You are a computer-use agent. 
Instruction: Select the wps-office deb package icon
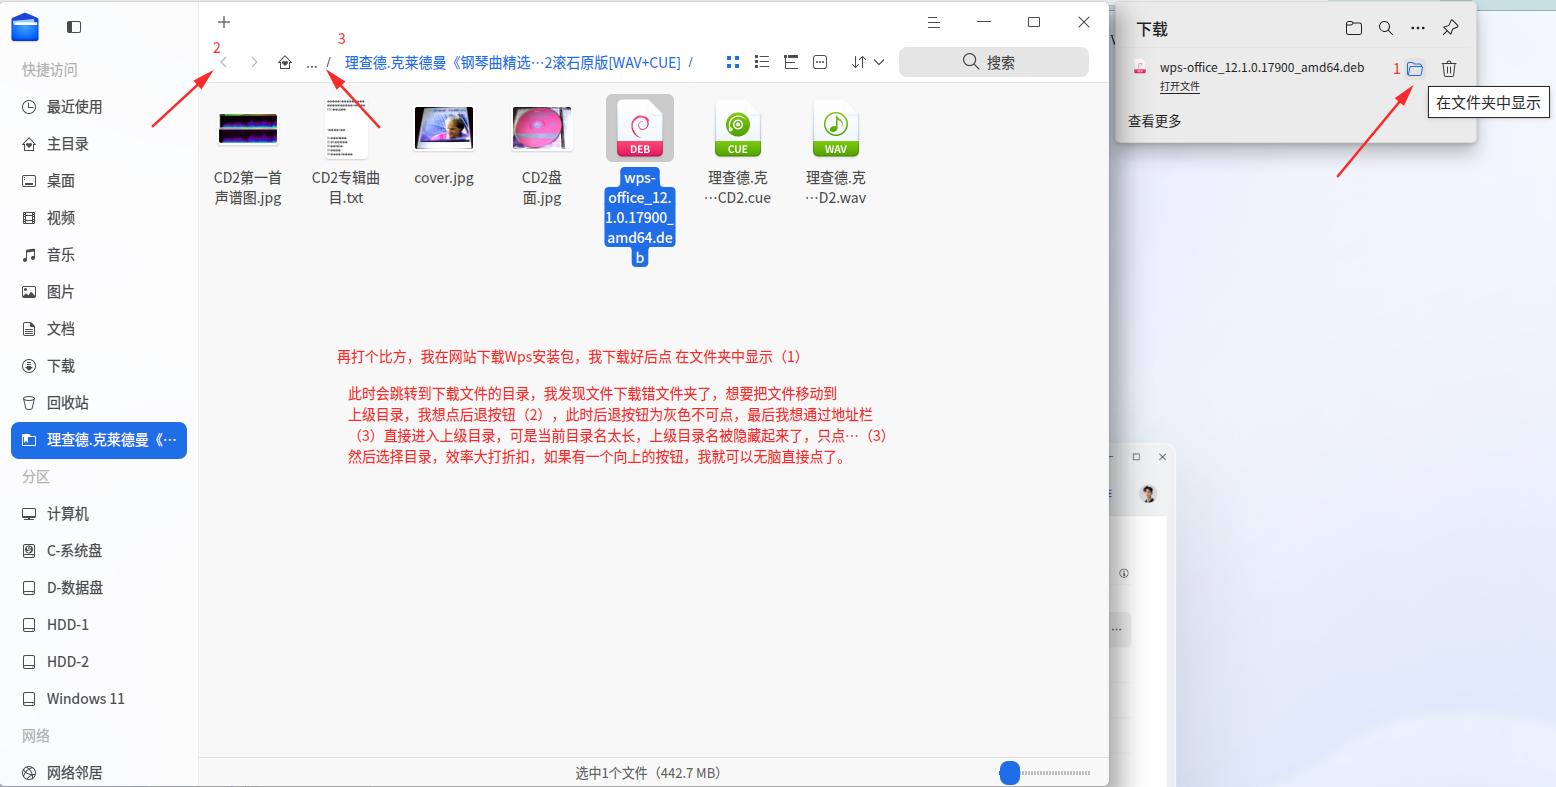[x=640, y=128]
